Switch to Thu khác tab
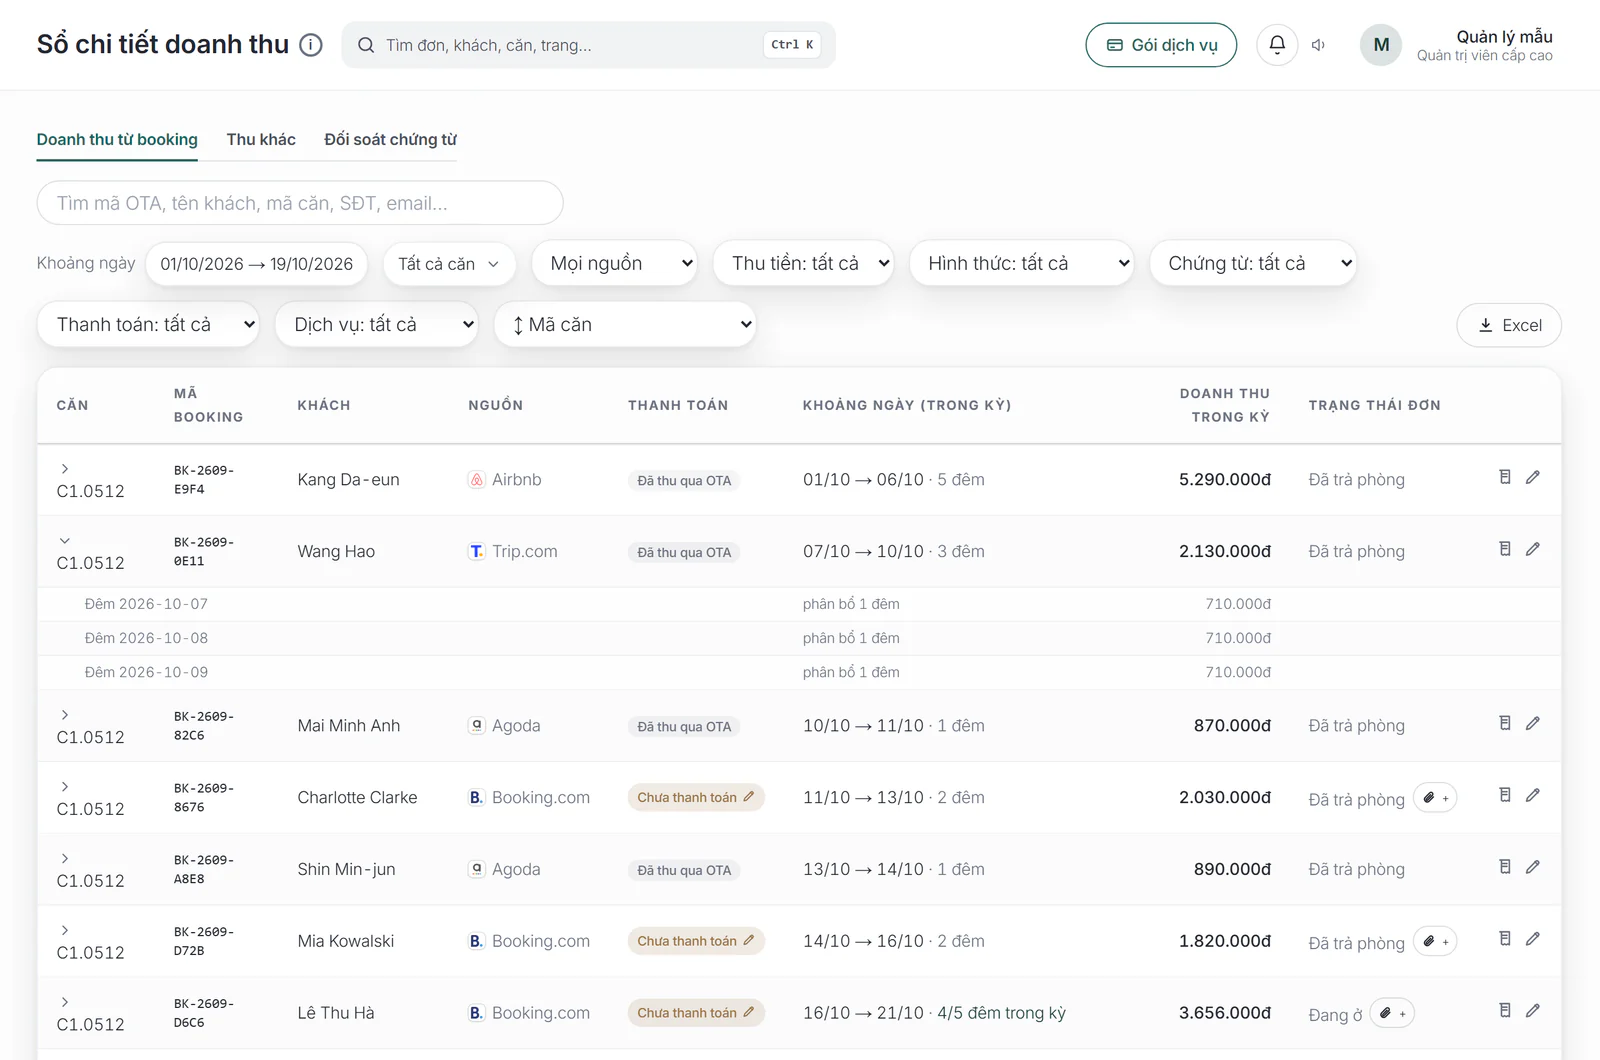Screen dimensions: 1600x1060 coord(261,140)
